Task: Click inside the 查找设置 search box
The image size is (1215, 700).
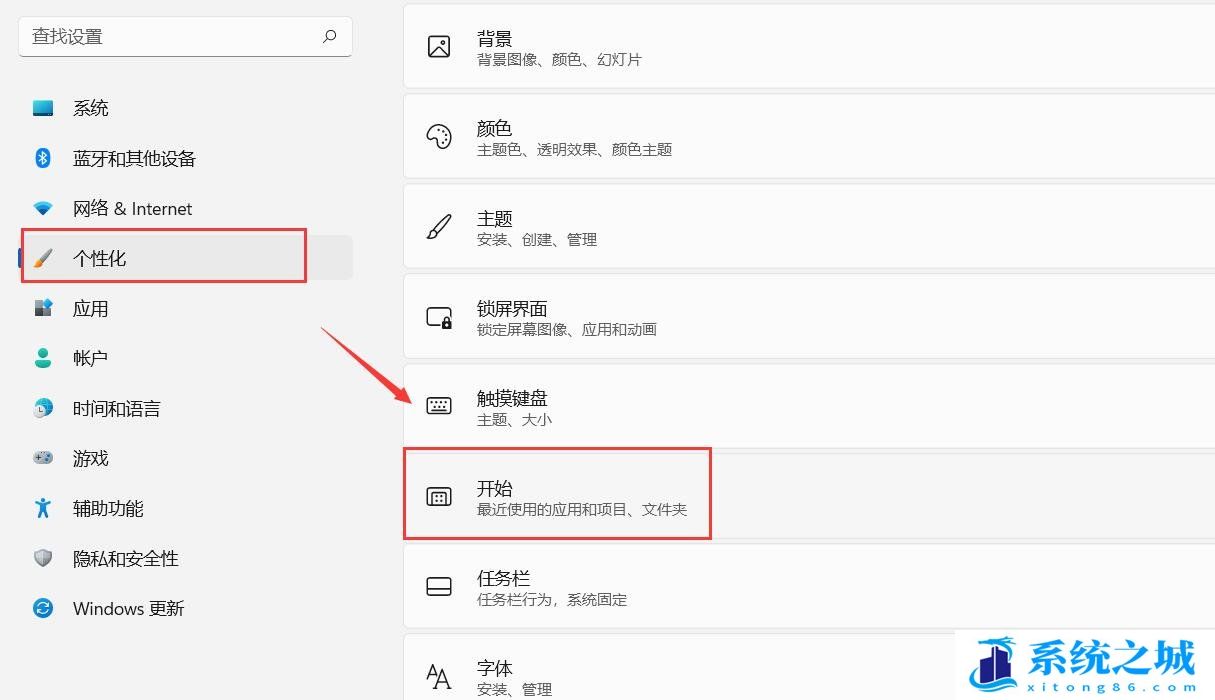Action: (x=170, y=37)
